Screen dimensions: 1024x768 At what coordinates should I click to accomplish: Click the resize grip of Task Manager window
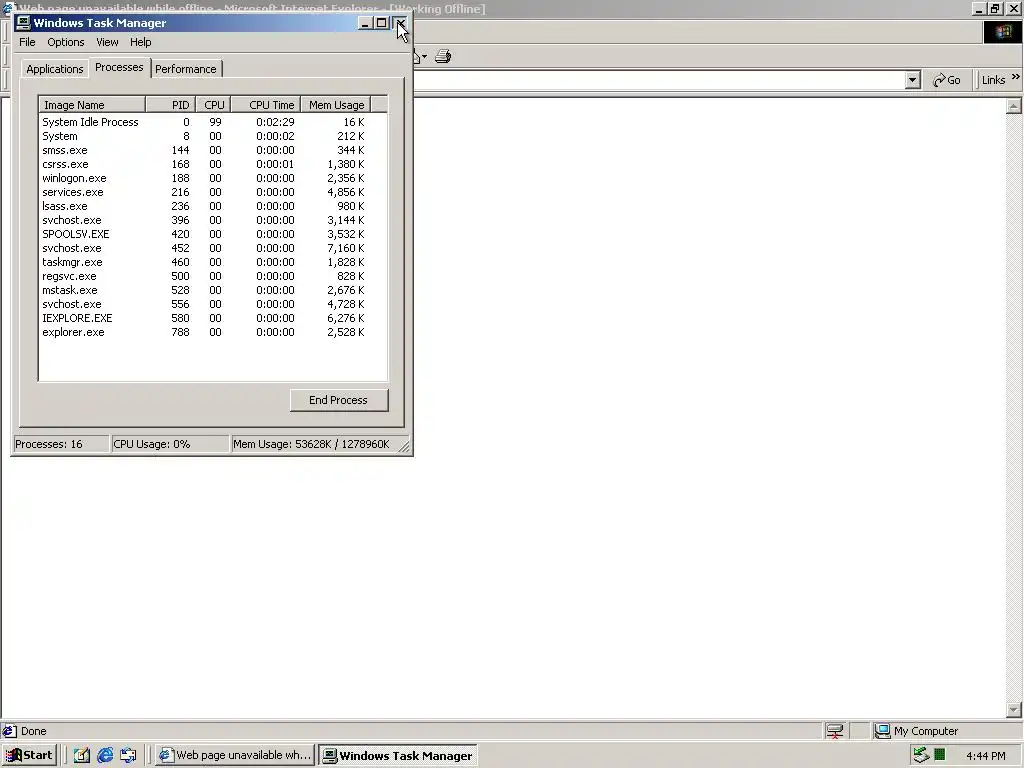click(x=404, y=446)
